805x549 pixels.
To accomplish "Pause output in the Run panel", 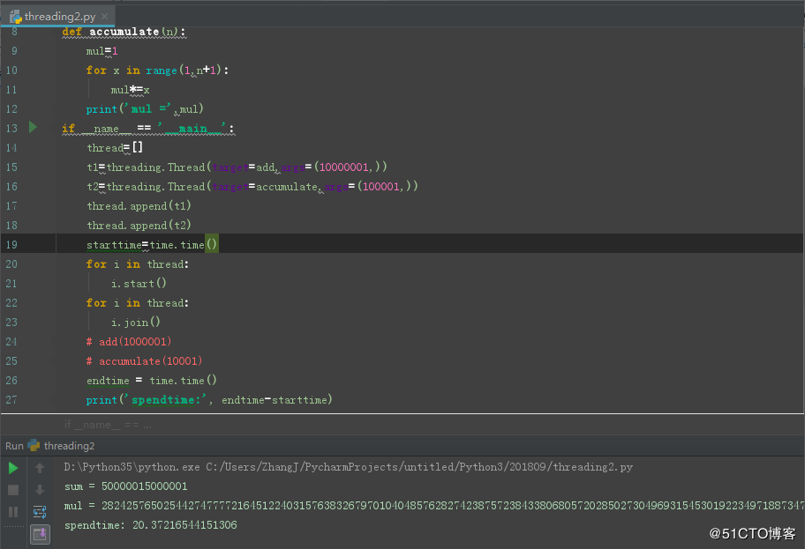I will [x=13, y=512].
